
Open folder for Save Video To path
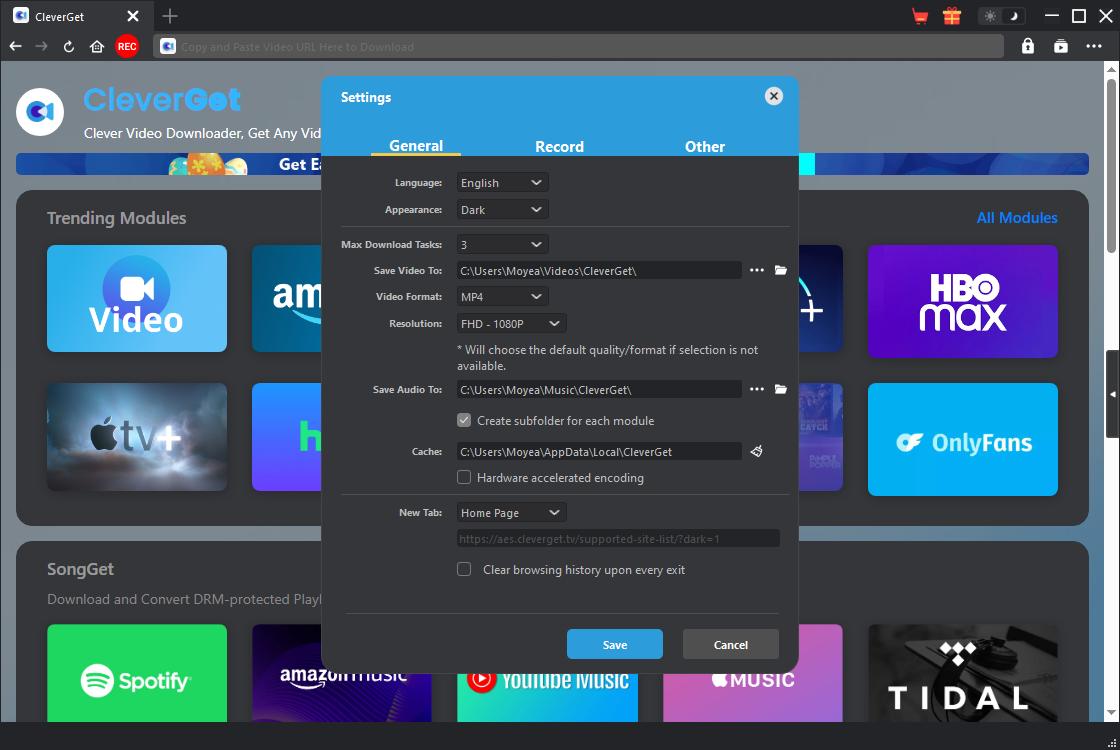[x=781, y=270]
